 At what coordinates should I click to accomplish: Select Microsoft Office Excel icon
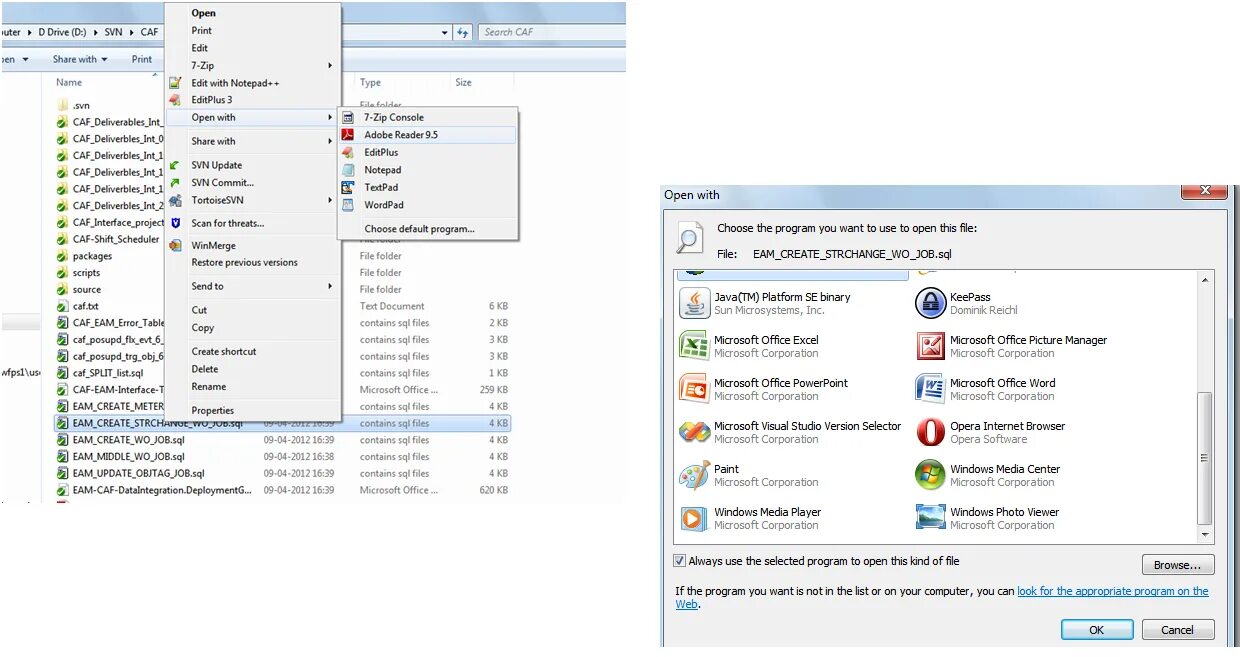click(x=694, y=346)
